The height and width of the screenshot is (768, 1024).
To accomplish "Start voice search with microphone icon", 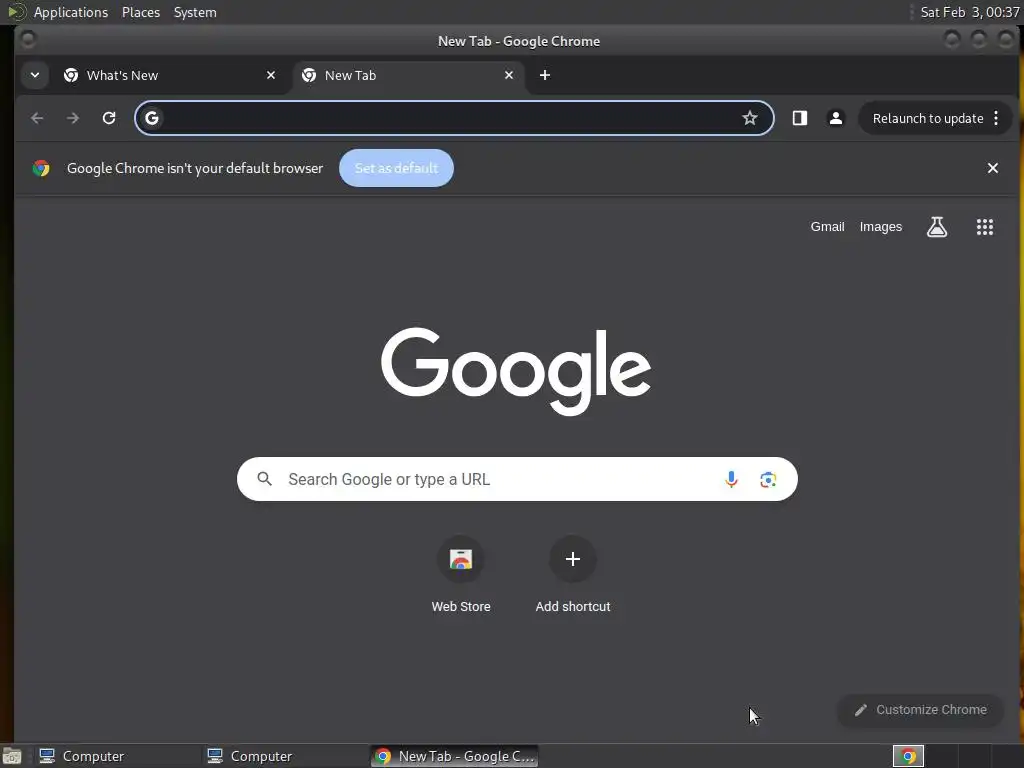I will 731,479.
